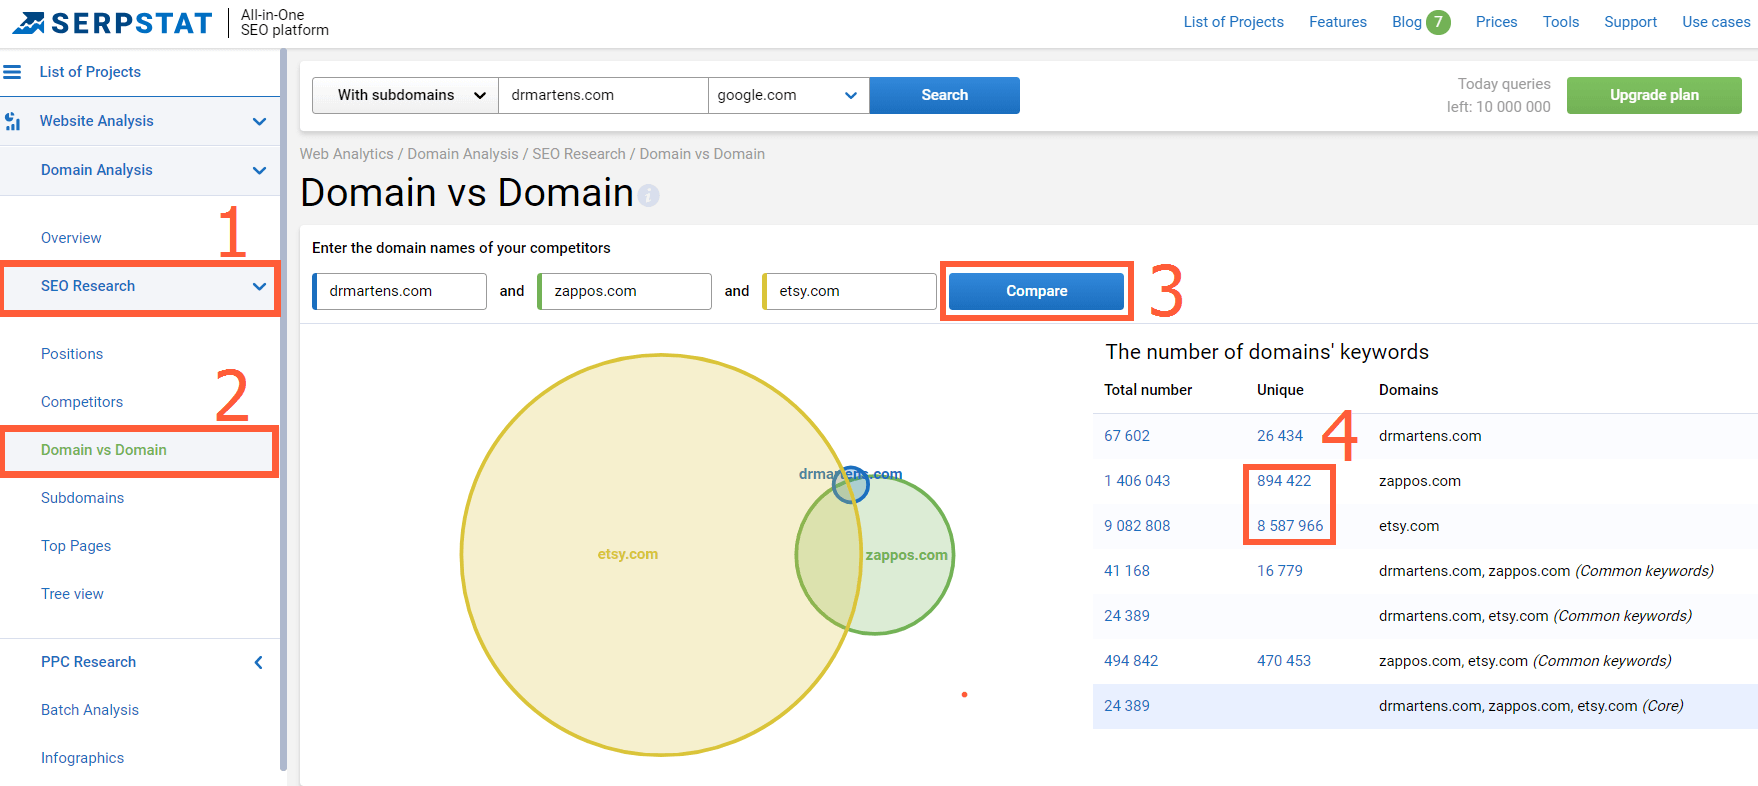The width and height of the screenshot is (1758, 786).
Task: Click the Upgrade plan button
Action: [x=1654, y=95]
